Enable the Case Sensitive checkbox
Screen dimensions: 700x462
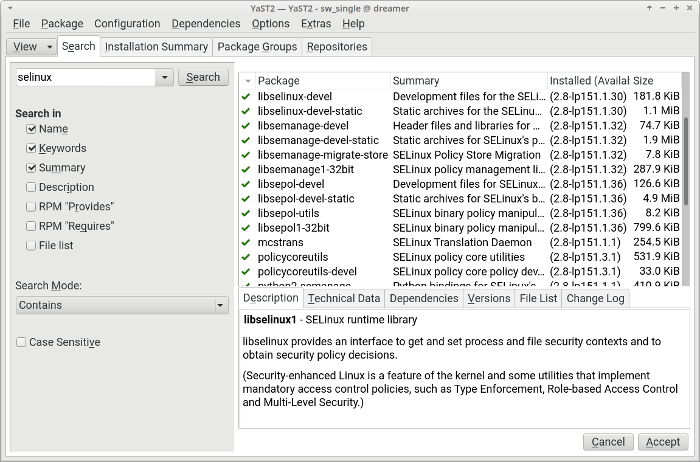[22, 342]
